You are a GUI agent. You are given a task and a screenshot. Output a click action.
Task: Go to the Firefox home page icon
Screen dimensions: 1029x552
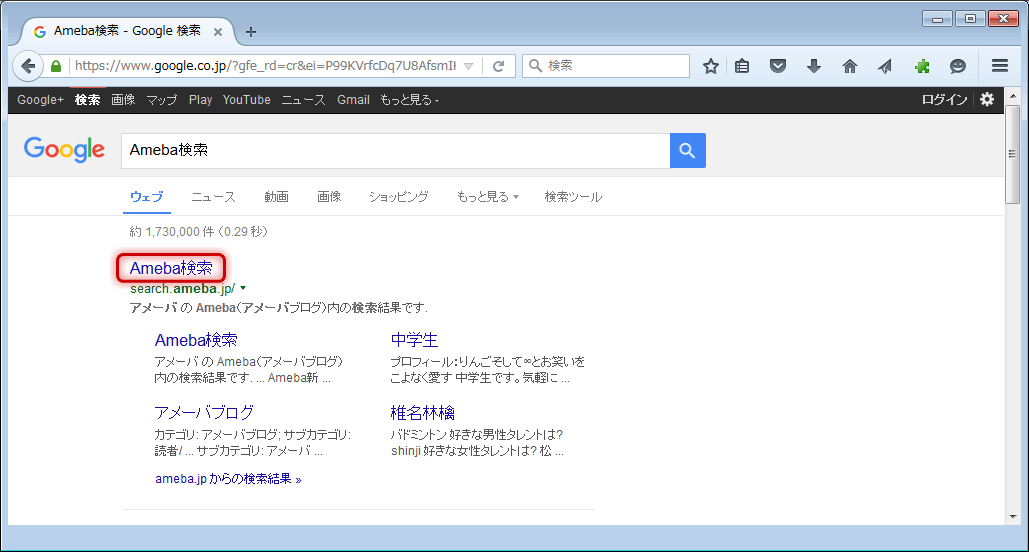850,66
